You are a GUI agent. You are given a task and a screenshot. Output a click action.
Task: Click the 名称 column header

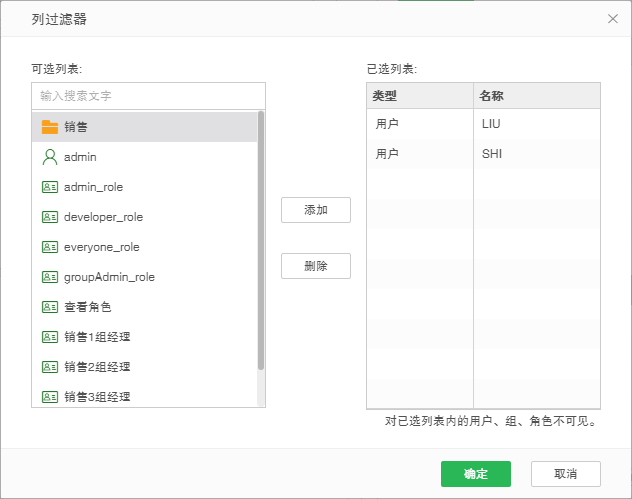click(x=537, y=96)
